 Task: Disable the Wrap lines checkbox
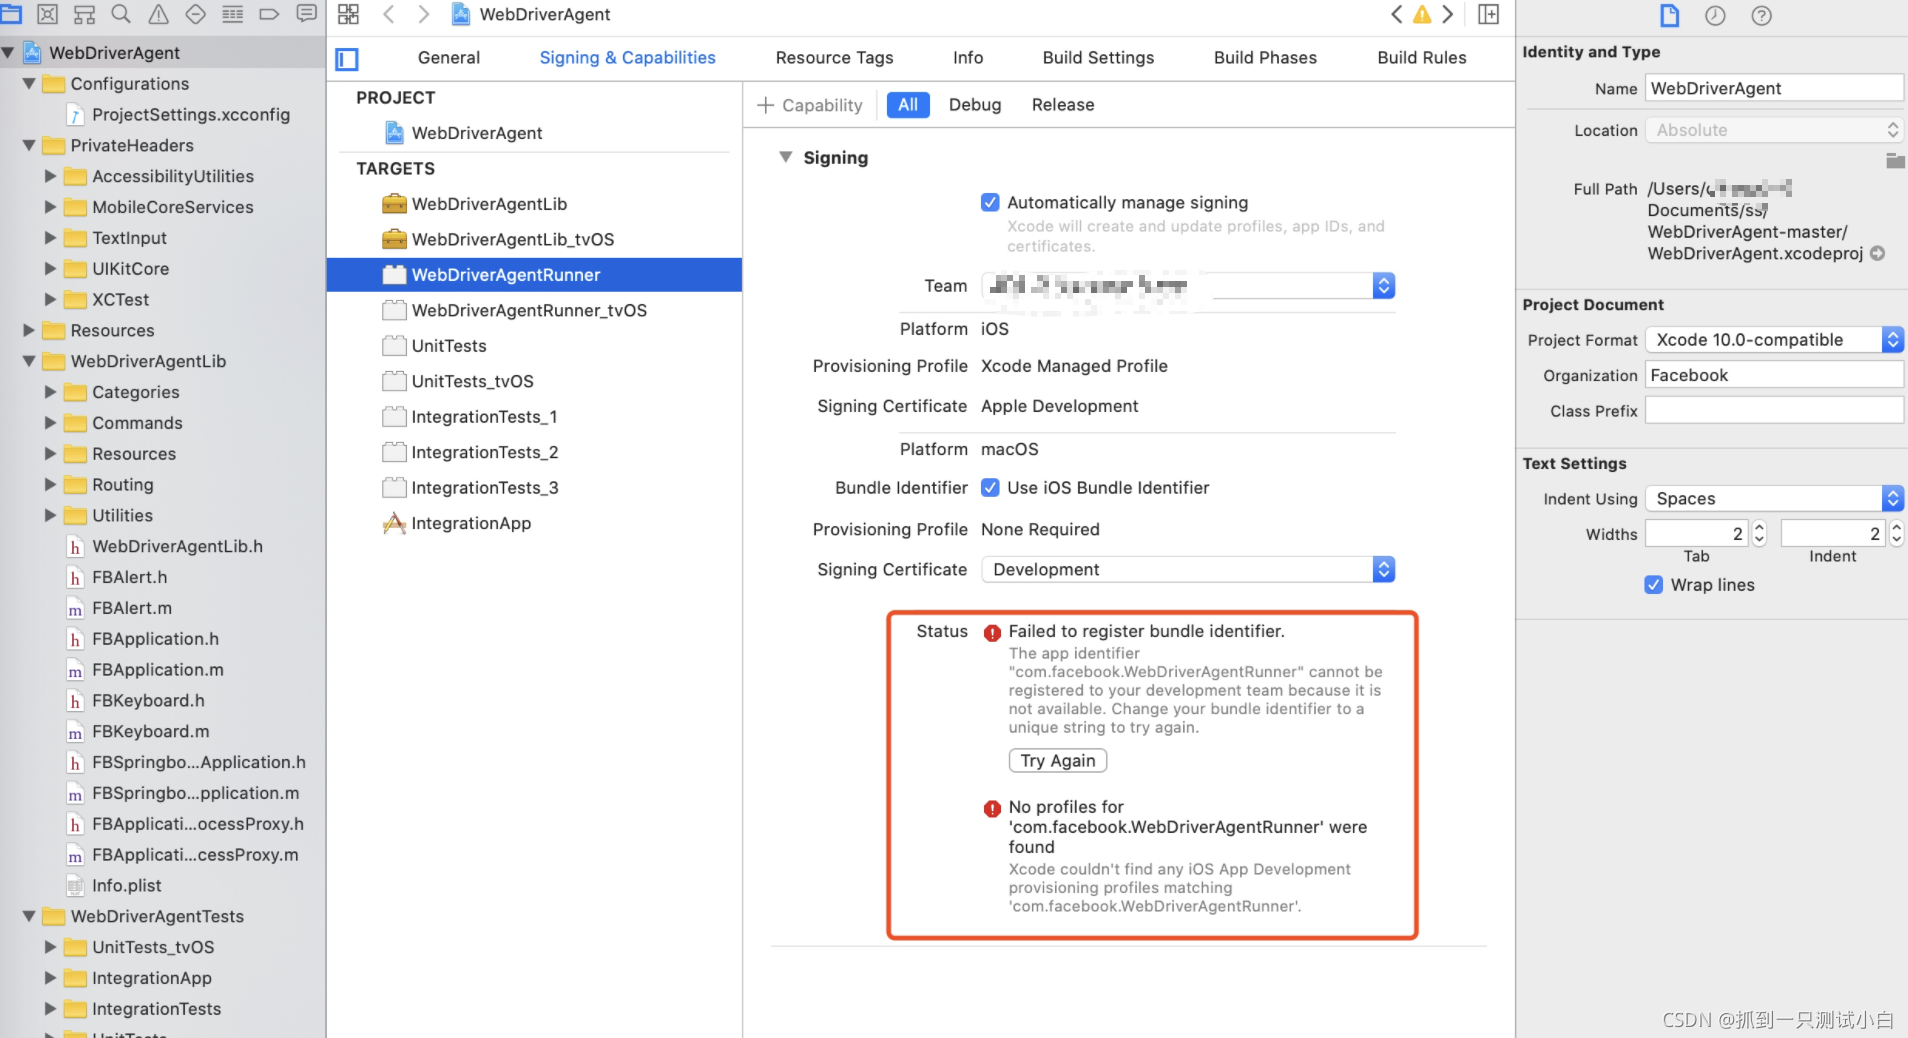1654,585
